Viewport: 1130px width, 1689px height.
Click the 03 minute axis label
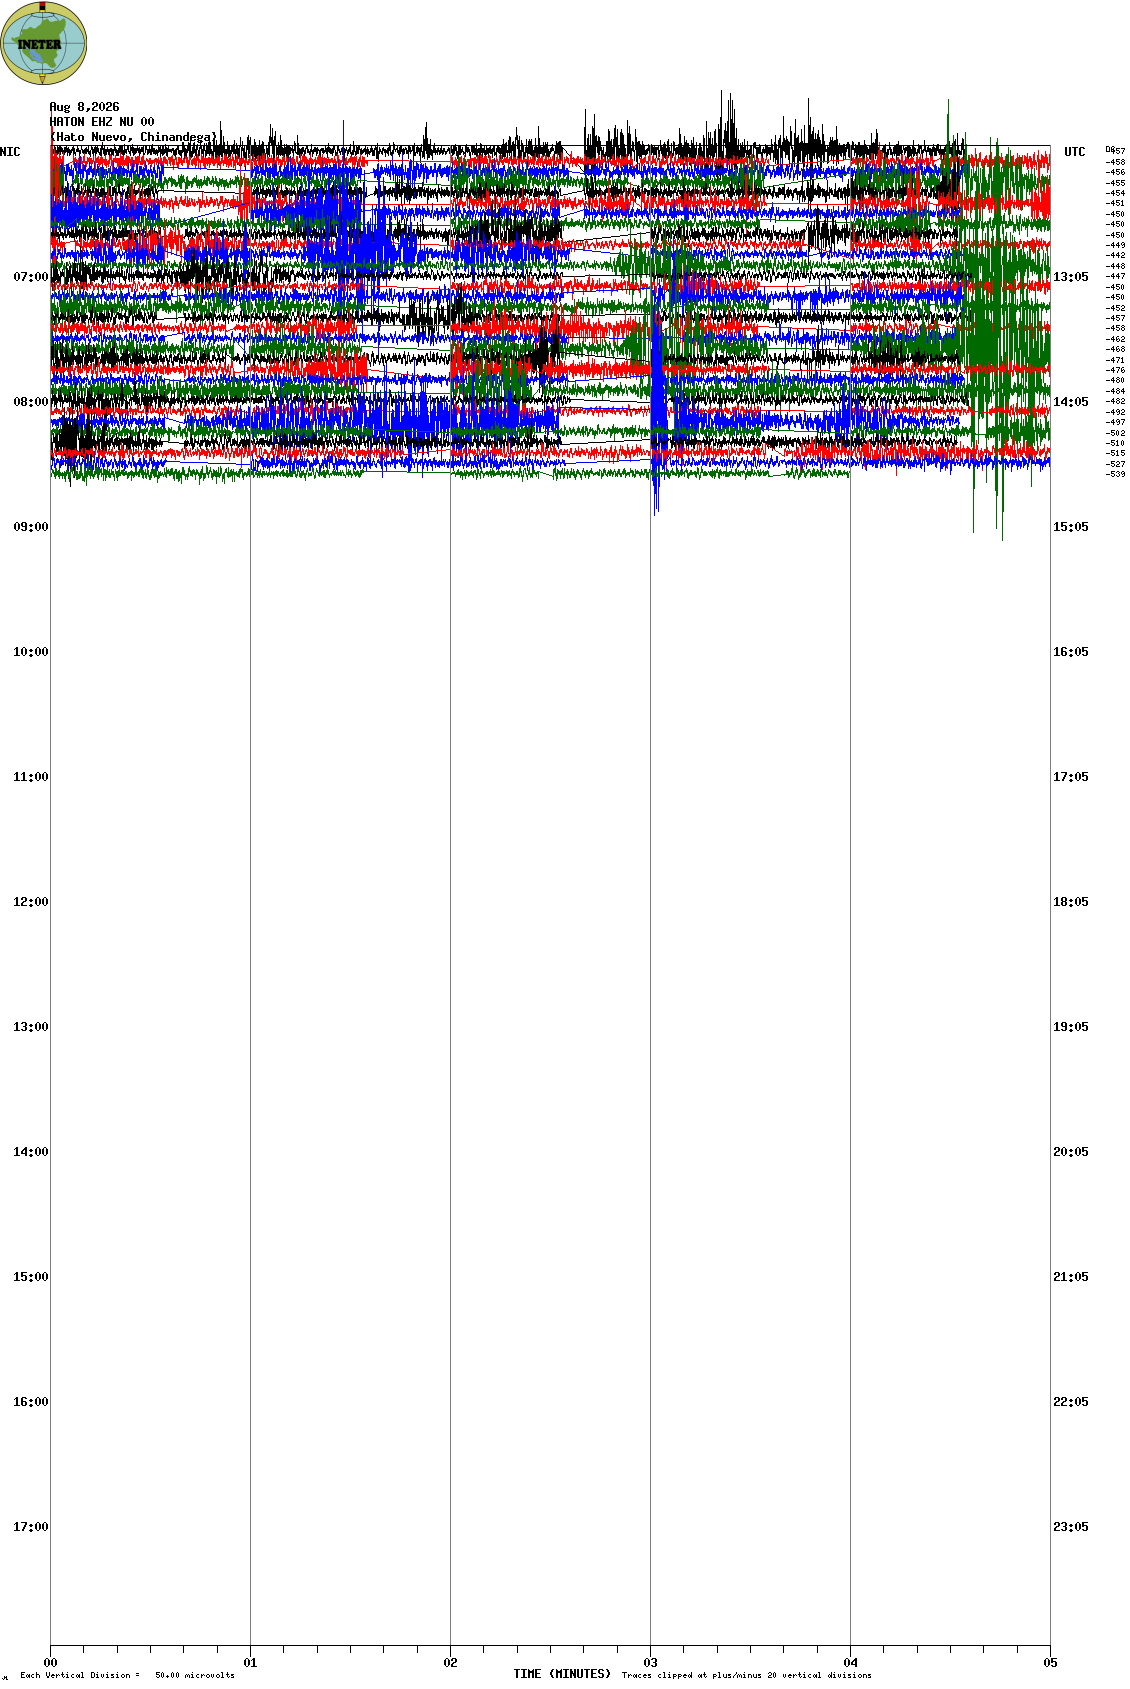pyautogui.click(x=650, y=1663)
